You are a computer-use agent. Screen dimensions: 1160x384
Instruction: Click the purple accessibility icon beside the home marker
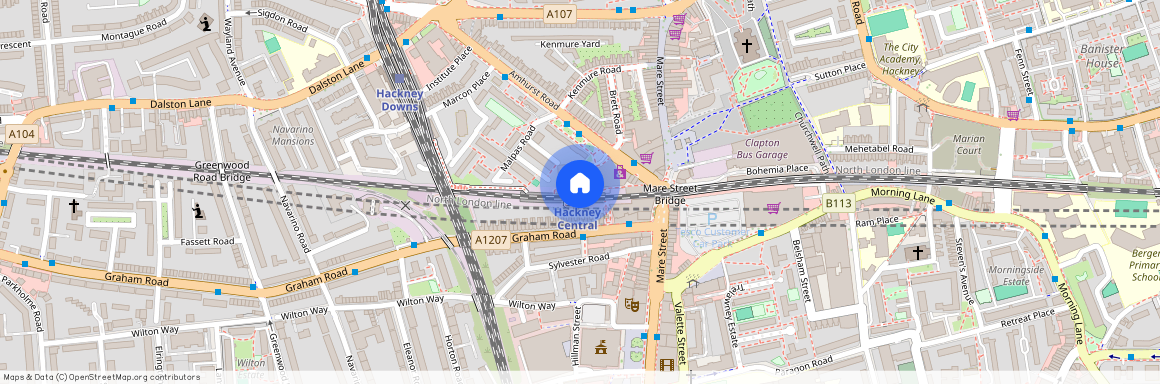click(620, 172)
